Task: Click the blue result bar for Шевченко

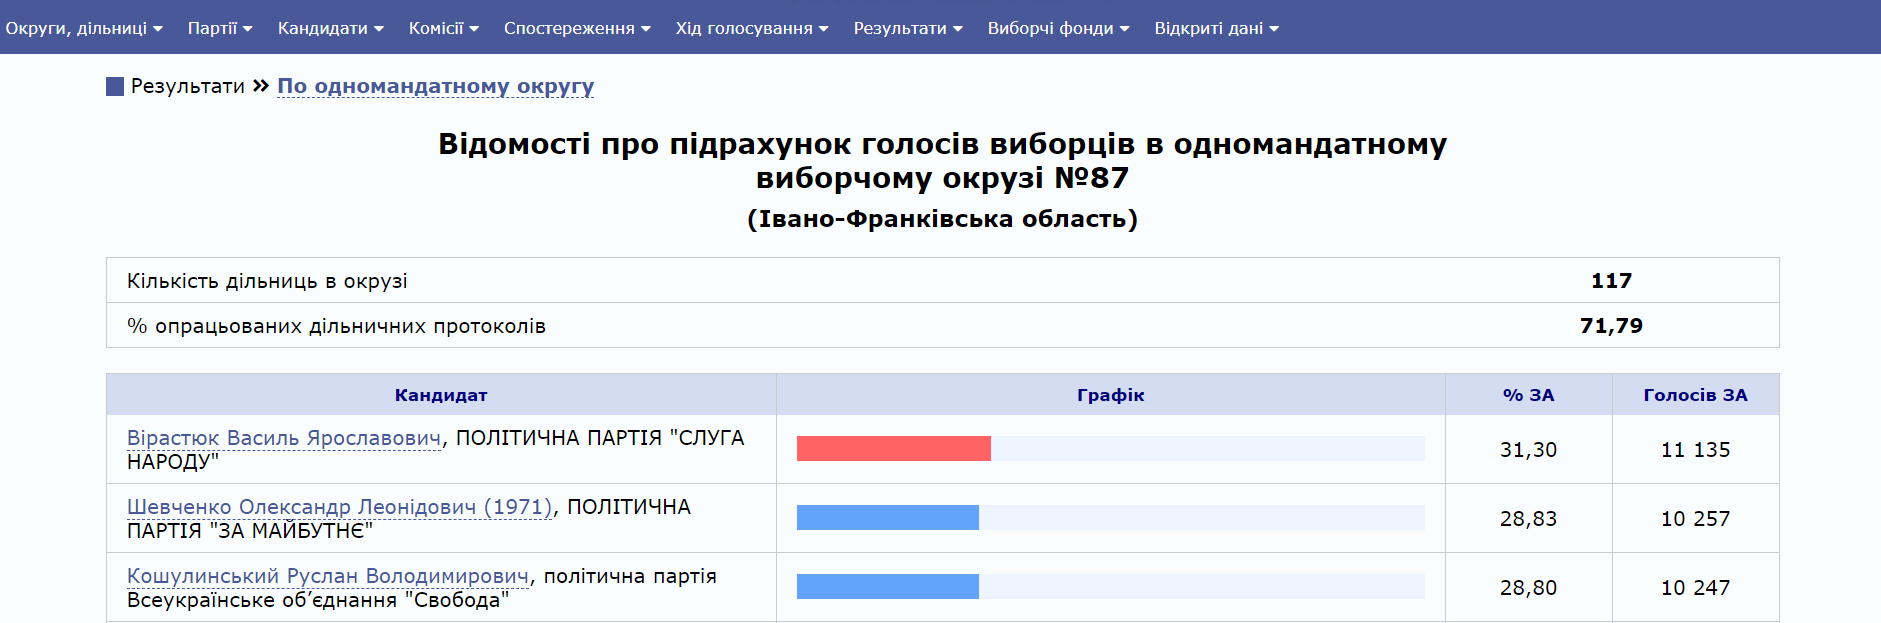Action: point(887,518)
